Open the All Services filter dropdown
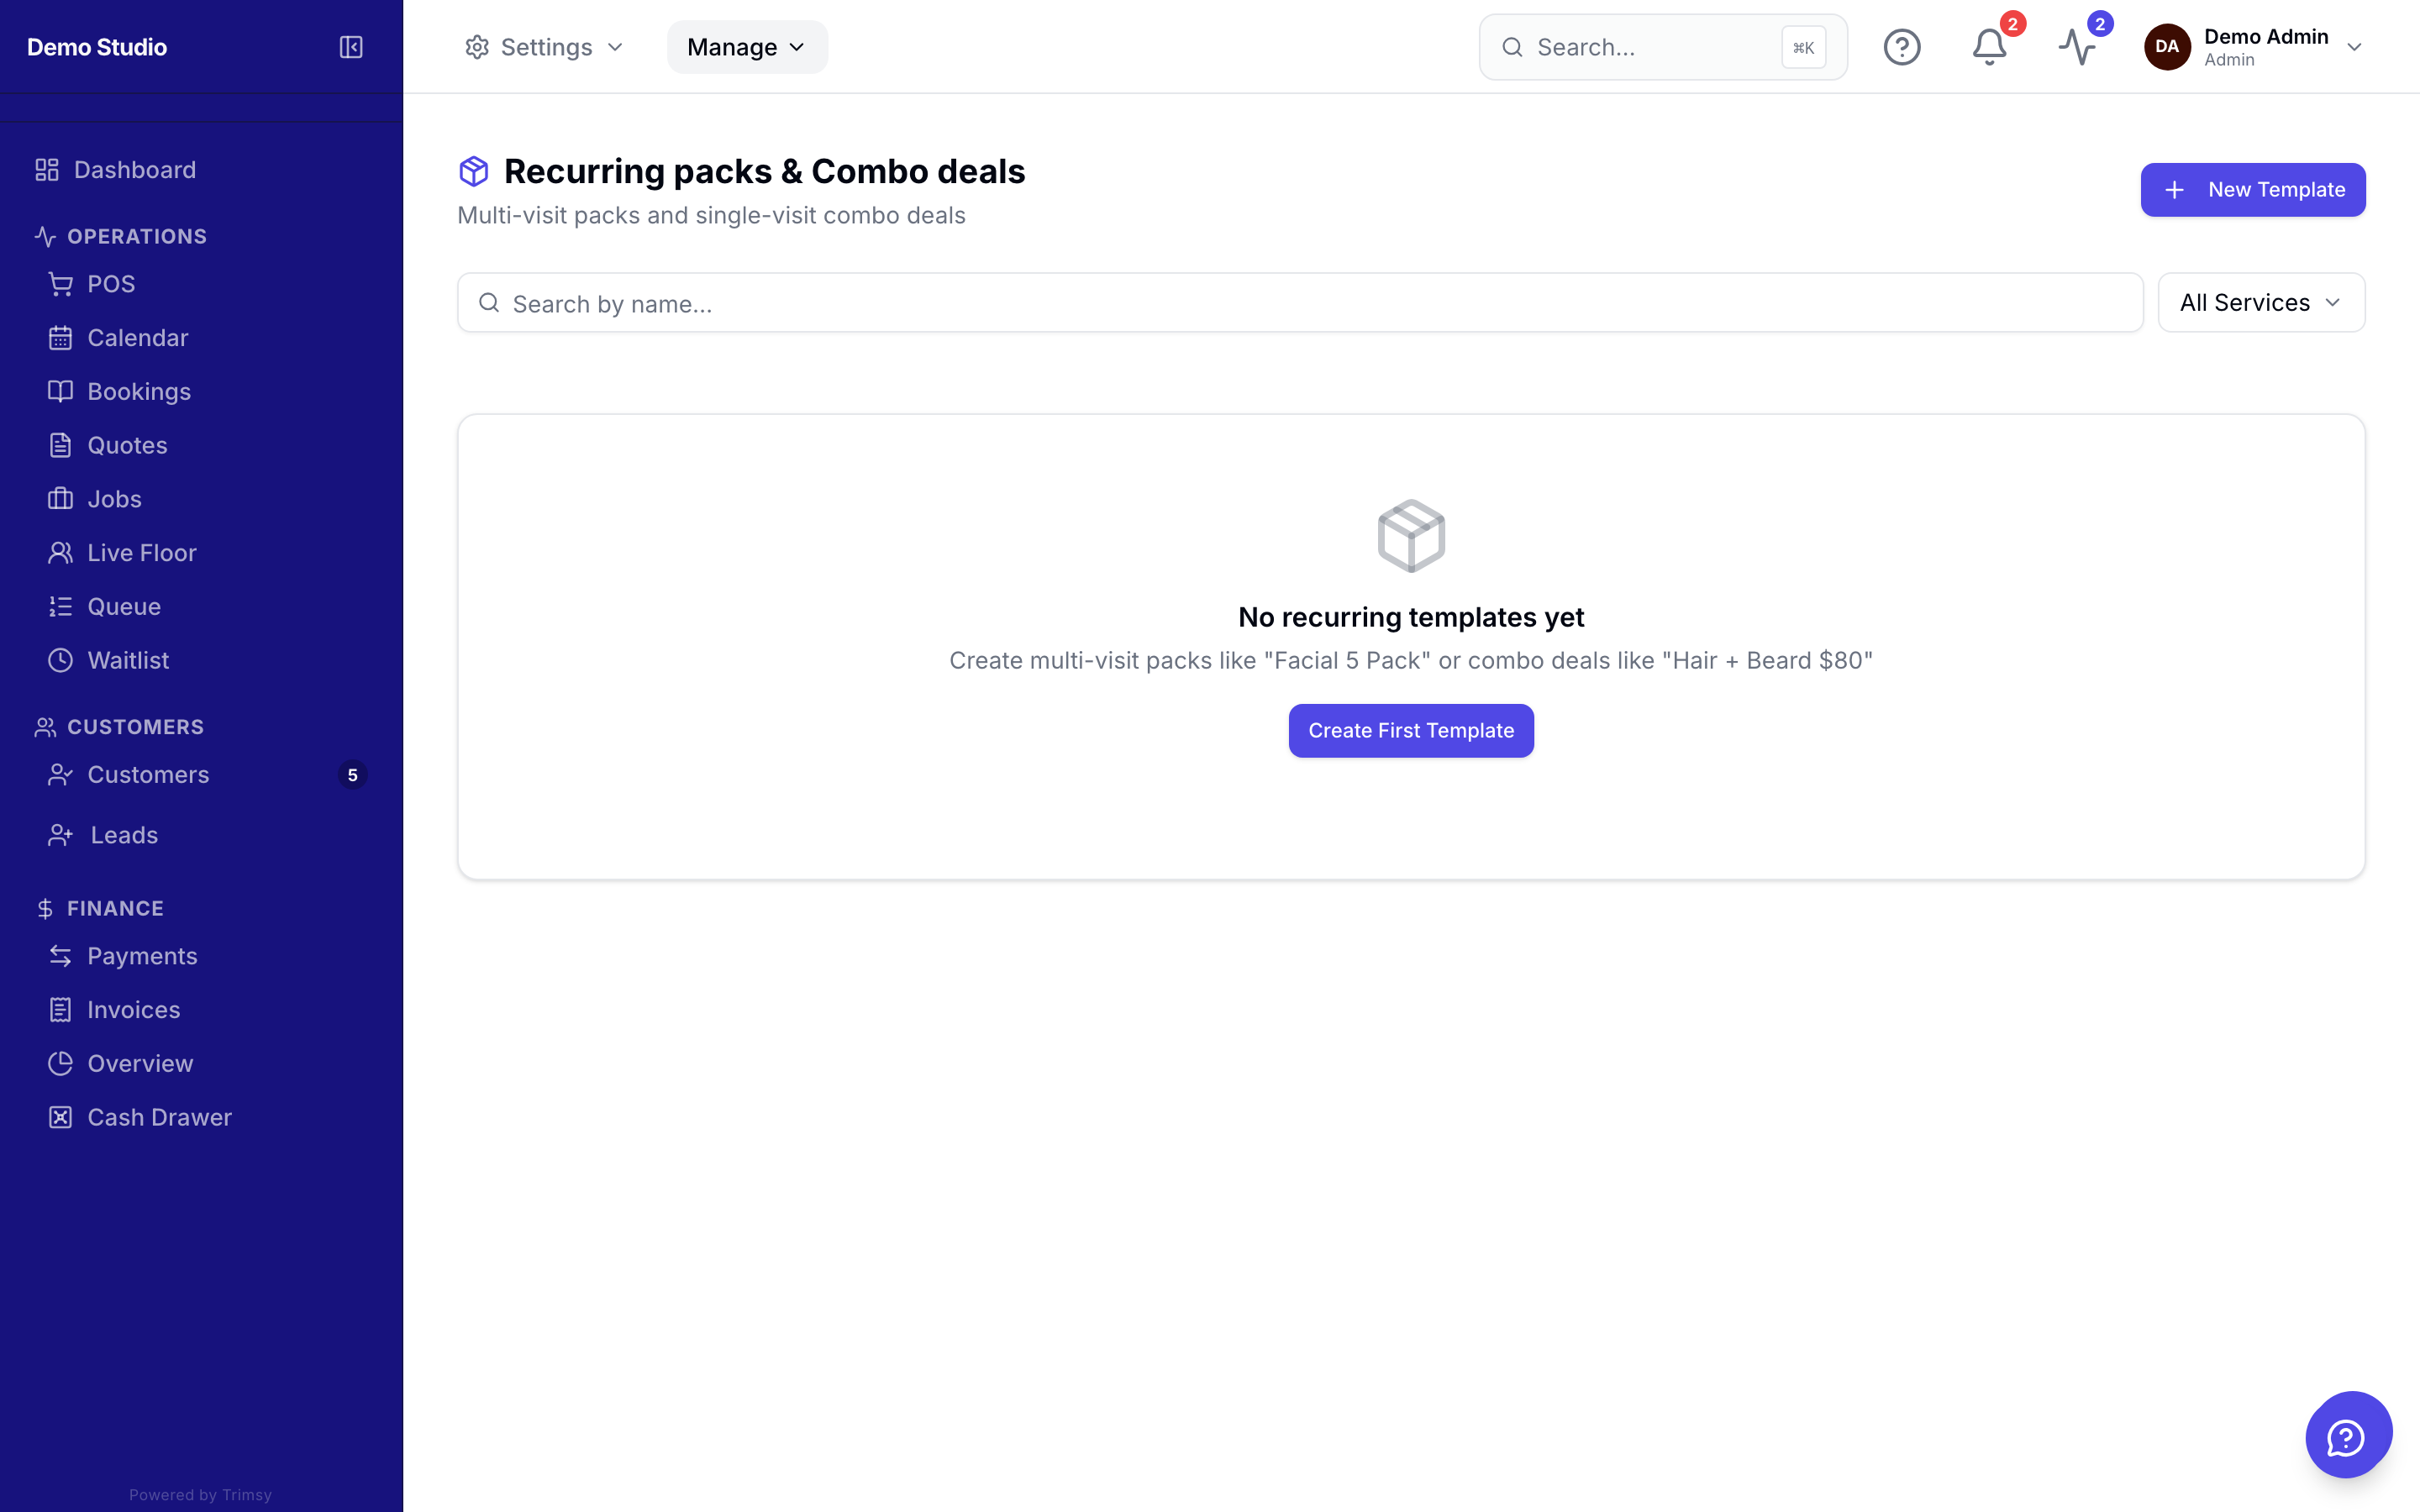 coord(2260,302)
